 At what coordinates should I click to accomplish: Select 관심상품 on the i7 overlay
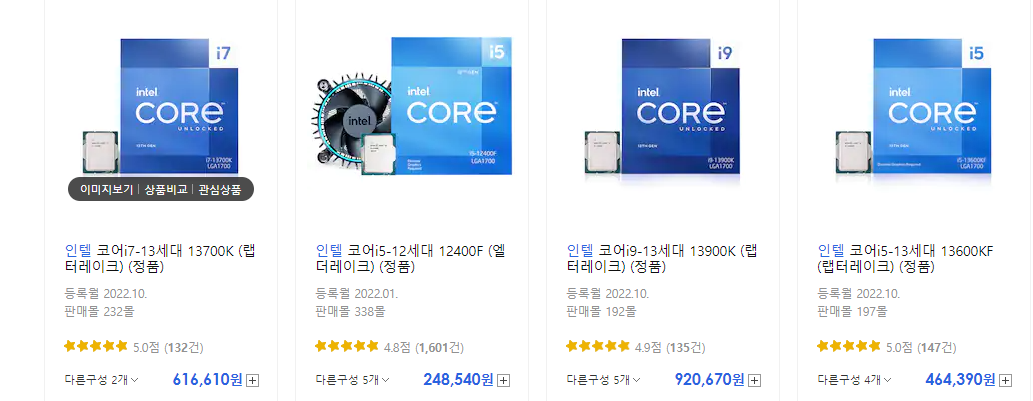[x=220, y=190]
